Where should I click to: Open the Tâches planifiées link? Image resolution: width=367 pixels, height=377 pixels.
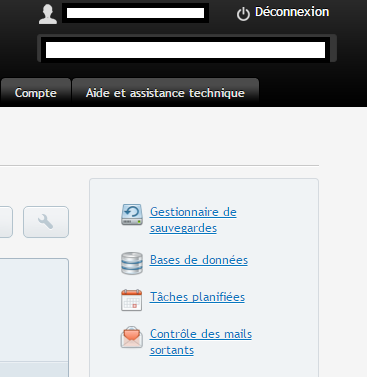[x=197, y=297]
